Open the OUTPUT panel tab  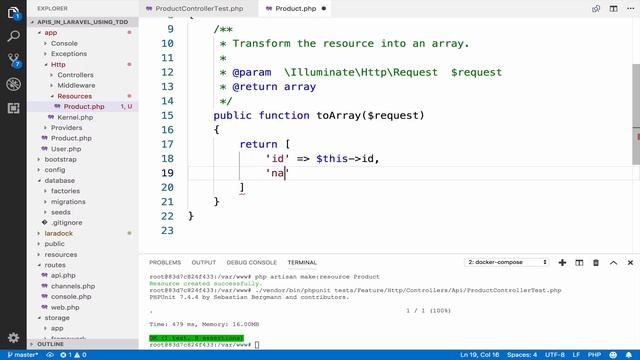(x=204, y=262)
